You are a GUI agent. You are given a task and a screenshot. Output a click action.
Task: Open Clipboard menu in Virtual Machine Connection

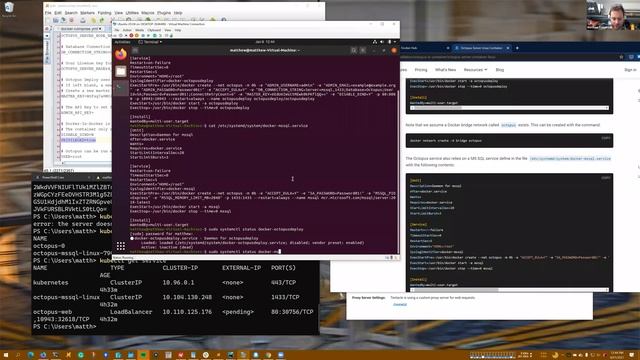tap(154, 30)
